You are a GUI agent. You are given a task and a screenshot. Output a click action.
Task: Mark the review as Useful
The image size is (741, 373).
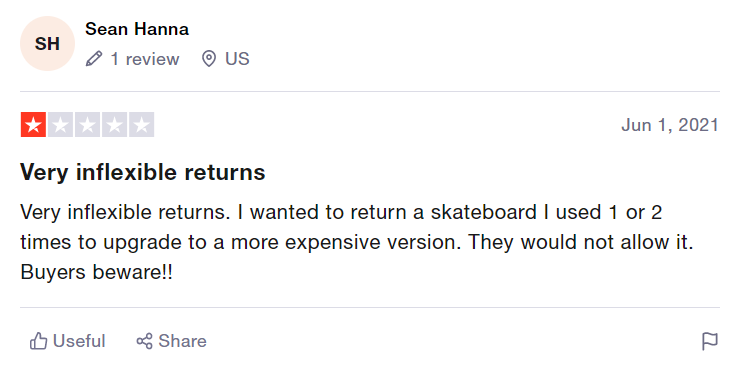point(68,341)
